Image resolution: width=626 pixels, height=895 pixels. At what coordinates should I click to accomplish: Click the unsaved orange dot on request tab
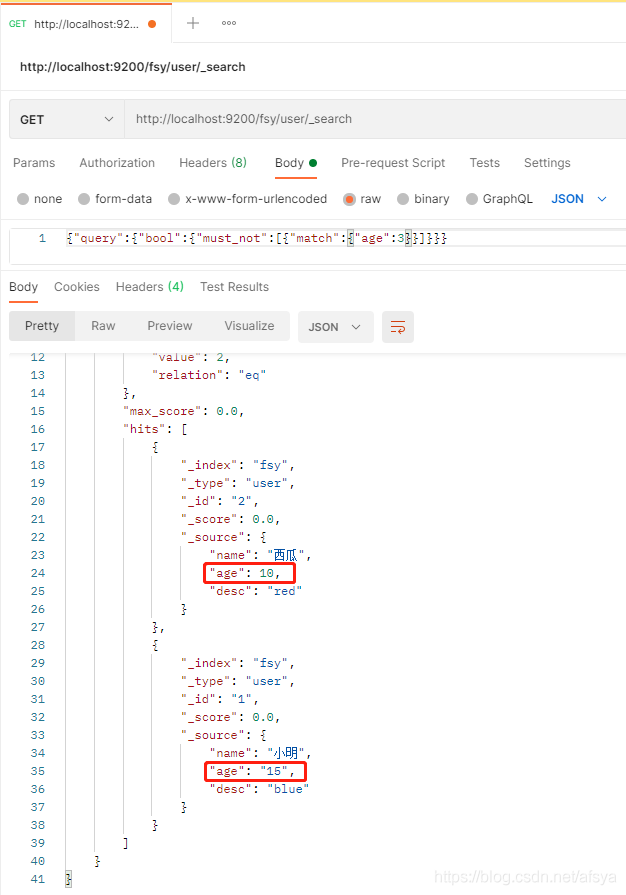[152, 24]
